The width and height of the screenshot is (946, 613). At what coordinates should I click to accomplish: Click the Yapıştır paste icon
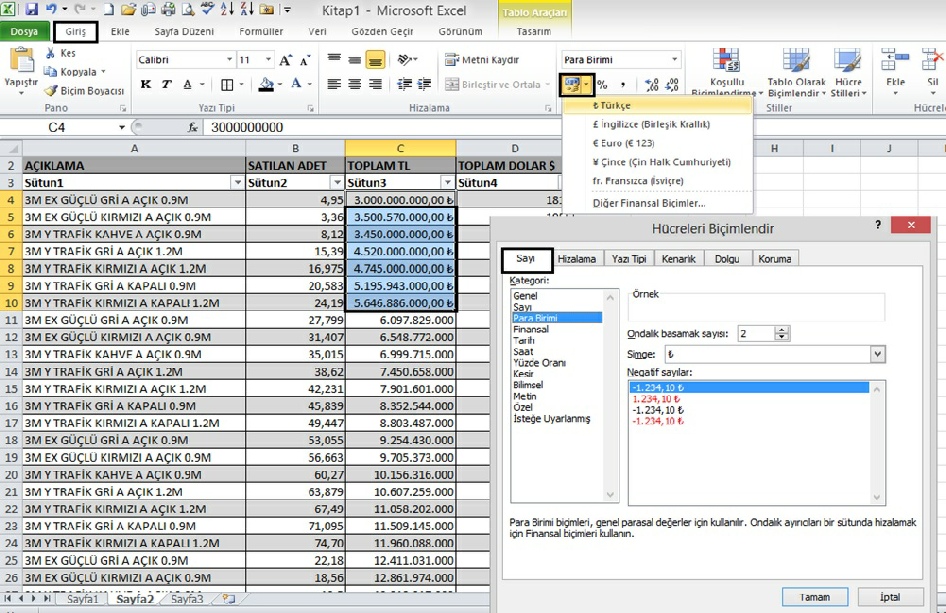tap(21, 61)
